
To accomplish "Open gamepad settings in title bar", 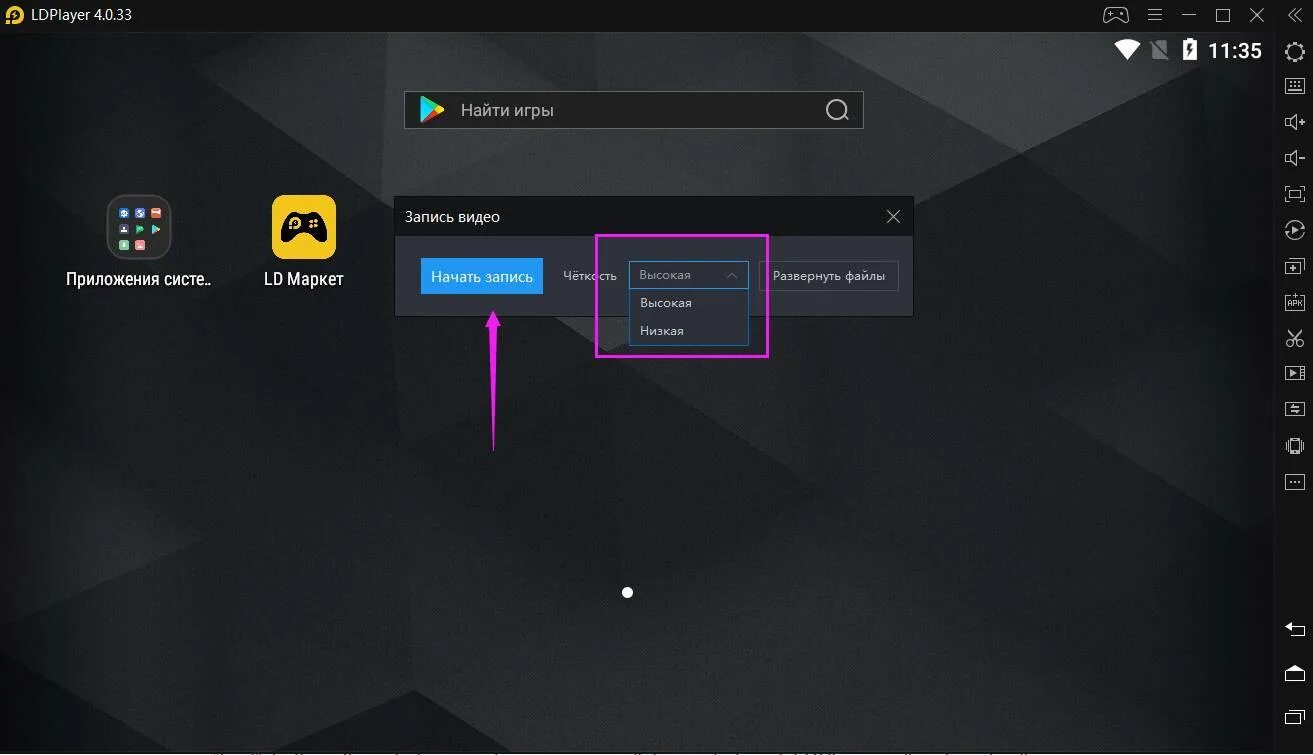I will [1115, 15].
